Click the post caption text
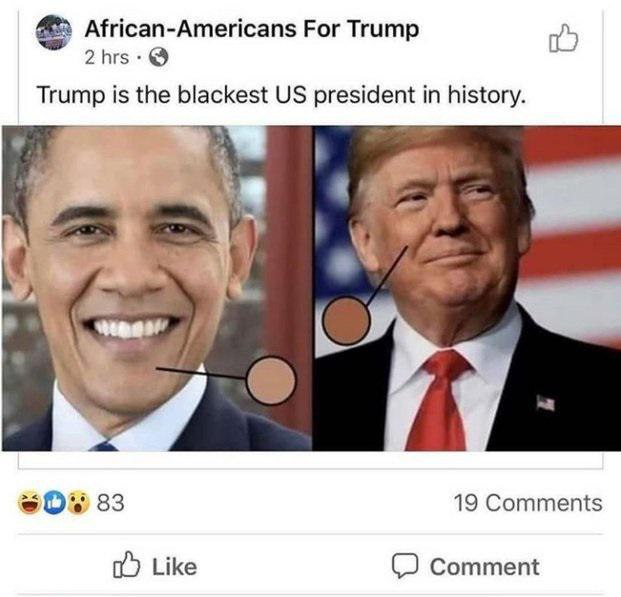 click(x=282, y=95)
